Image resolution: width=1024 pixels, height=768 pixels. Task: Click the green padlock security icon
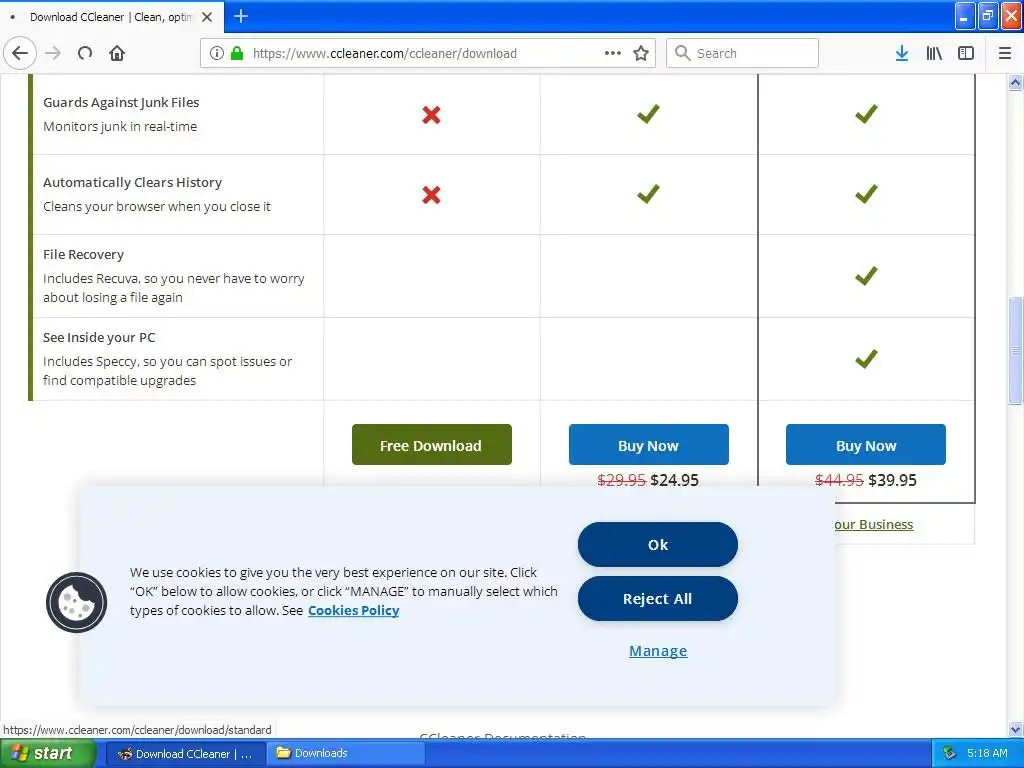pyautogui.click(x=237, y=53)
